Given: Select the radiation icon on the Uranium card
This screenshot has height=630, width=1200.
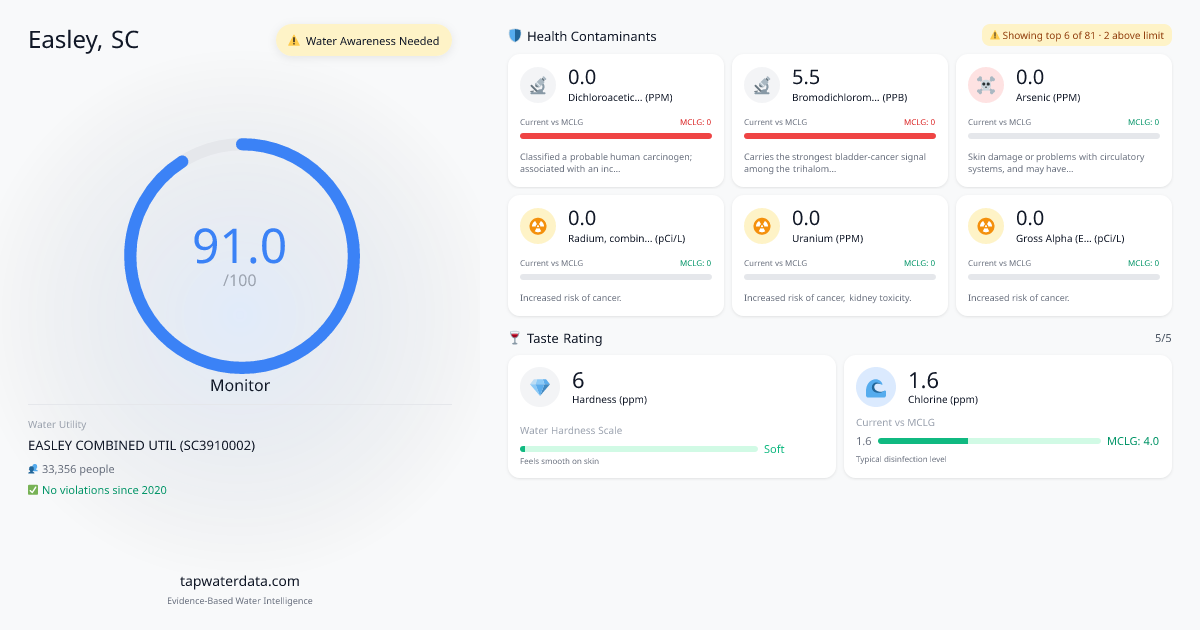Looking at the screenshot, I should tap(762, 227).
